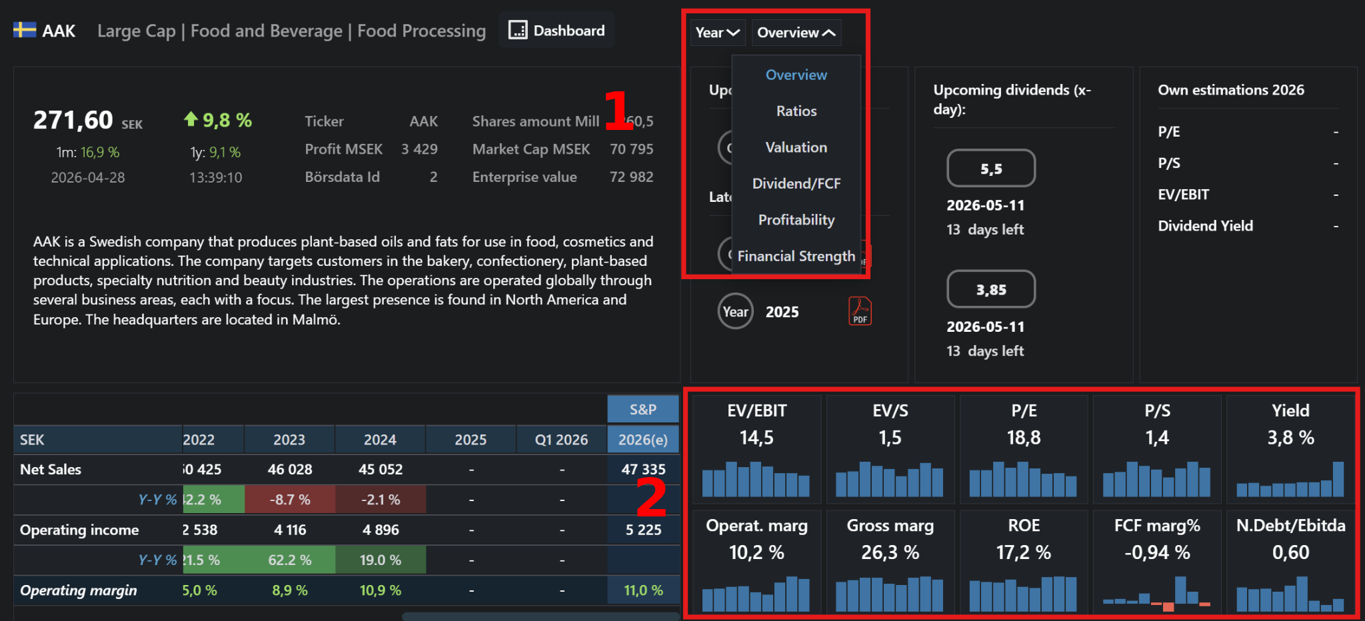Click the round Year badge beside 2025
This screenshot has height=621, width=1365.
(735, 311)
